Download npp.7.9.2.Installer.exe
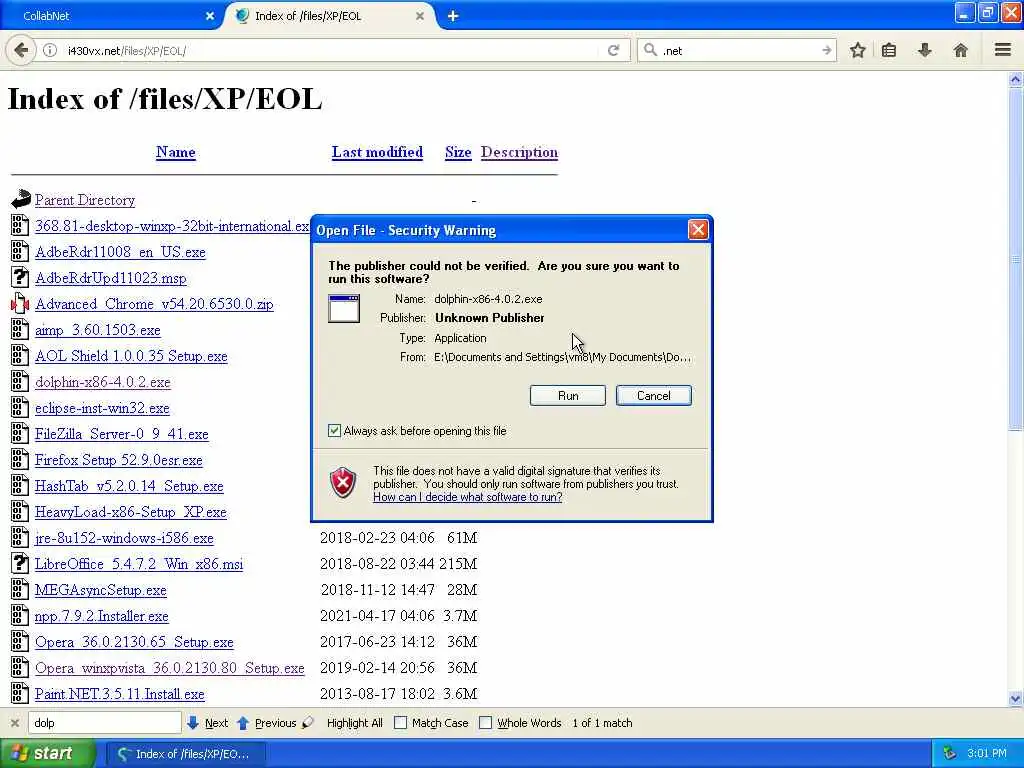This screenshot has height=768, width=1024. 101,616
